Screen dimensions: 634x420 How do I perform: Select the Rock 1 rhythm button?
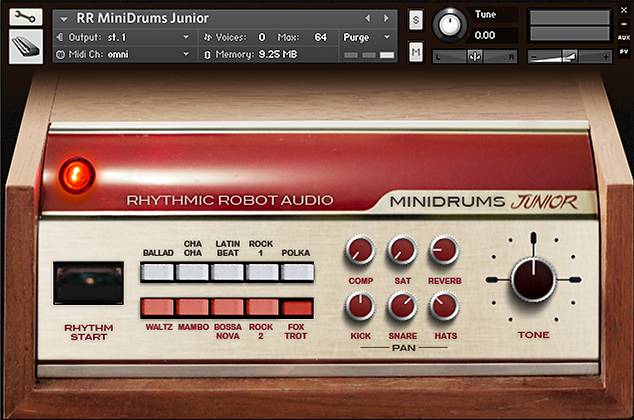point(262,272)
